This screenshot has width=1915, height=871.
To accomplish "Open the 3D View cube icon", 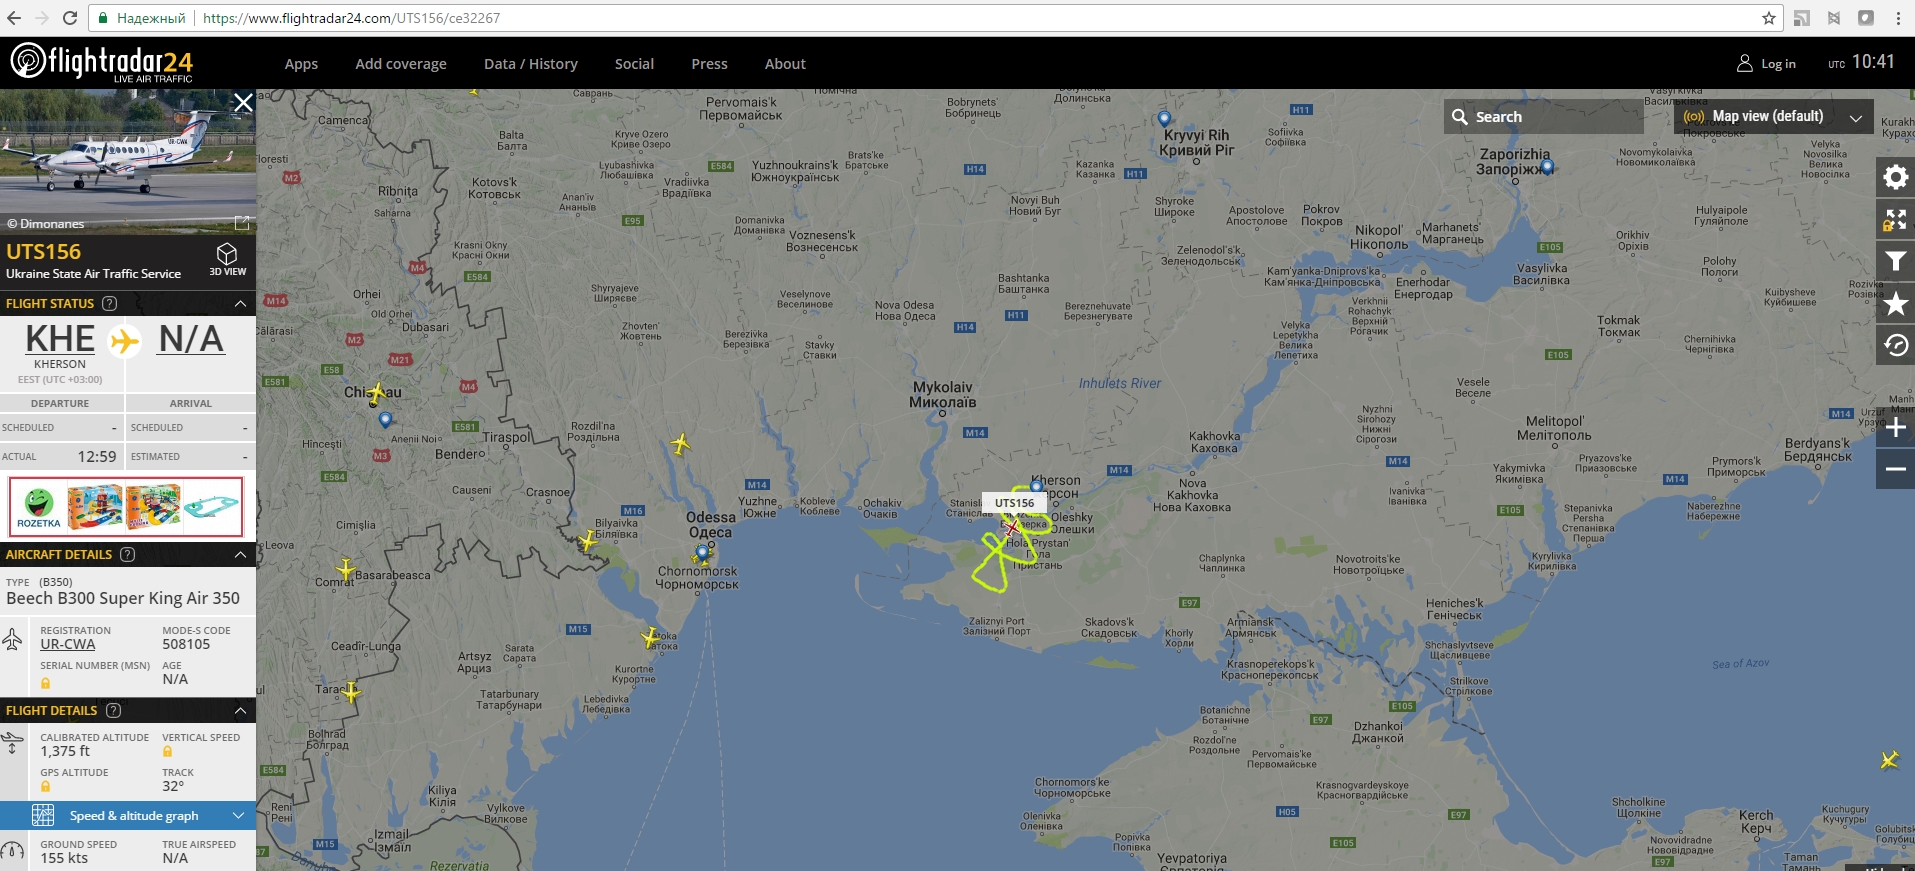I will [227, 260].
